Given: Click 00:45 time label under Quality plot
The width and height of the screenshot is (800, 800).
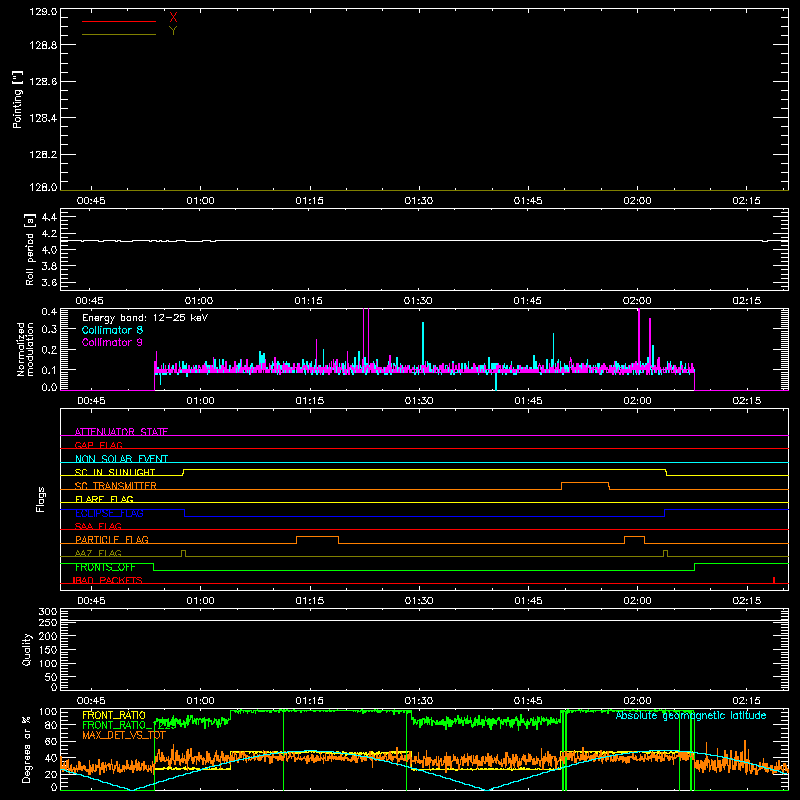Looking at the screenshot, I should coord(91,701).
